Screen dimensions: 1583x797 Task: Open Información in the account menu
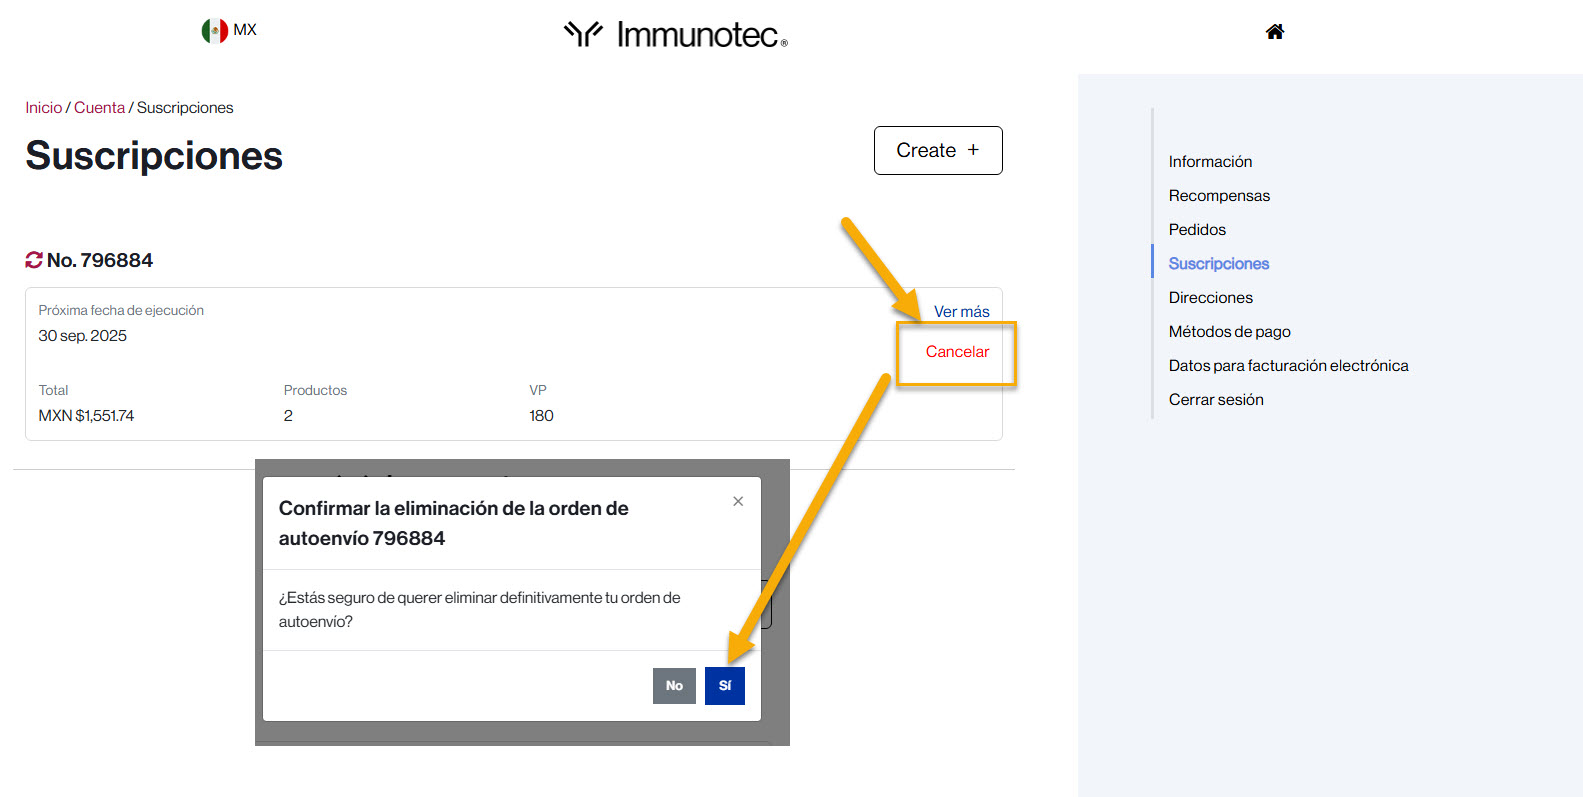pyautogui.click(x=1210, y=162)
